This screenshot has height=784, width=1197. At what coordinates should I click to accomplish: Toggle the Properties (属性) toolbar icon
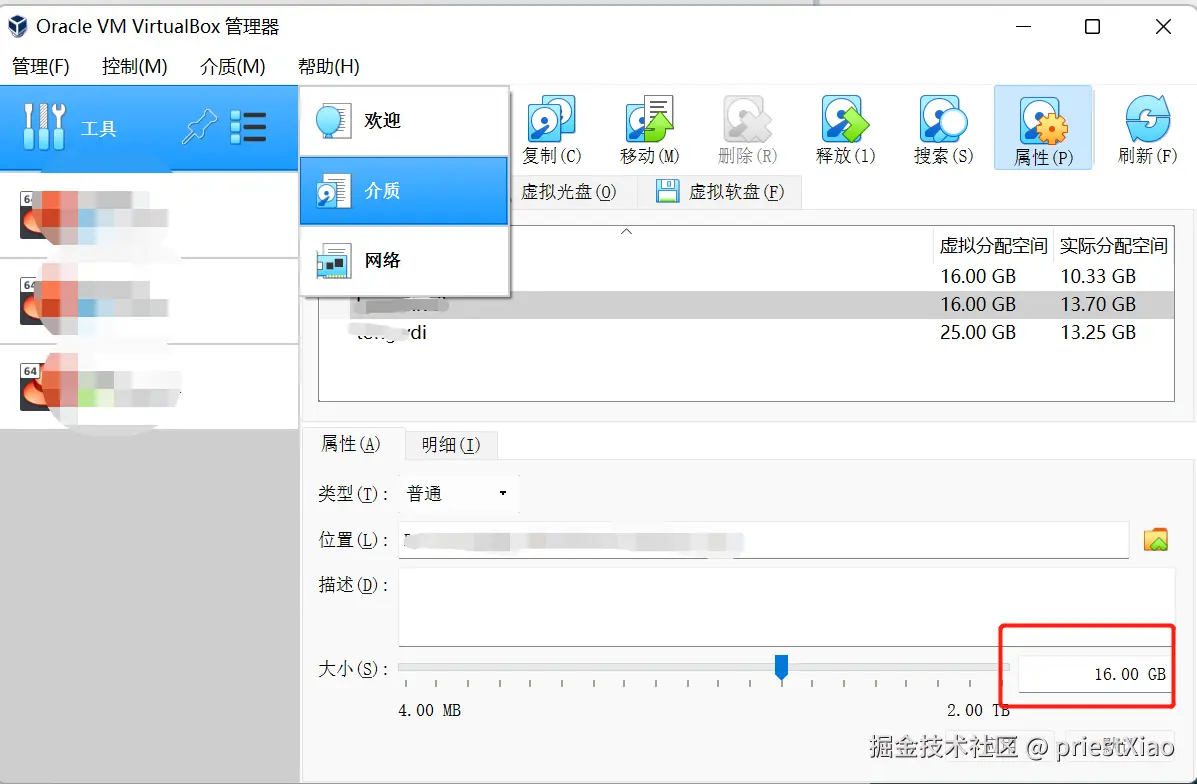coord(1043,128)
